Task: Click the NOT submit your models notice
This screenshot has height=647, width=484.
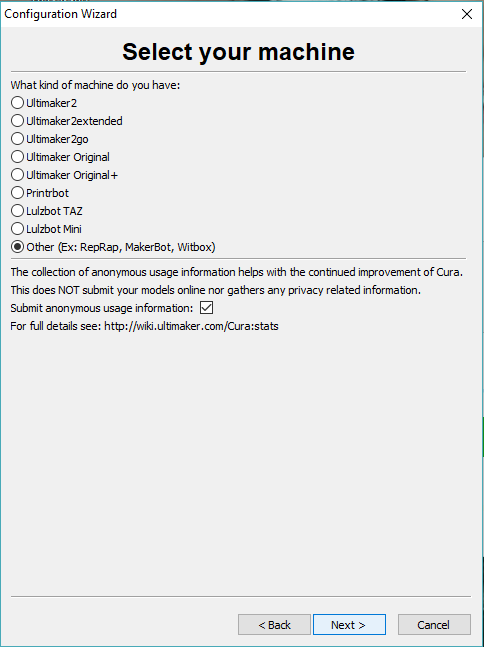Action: (216, 290)
